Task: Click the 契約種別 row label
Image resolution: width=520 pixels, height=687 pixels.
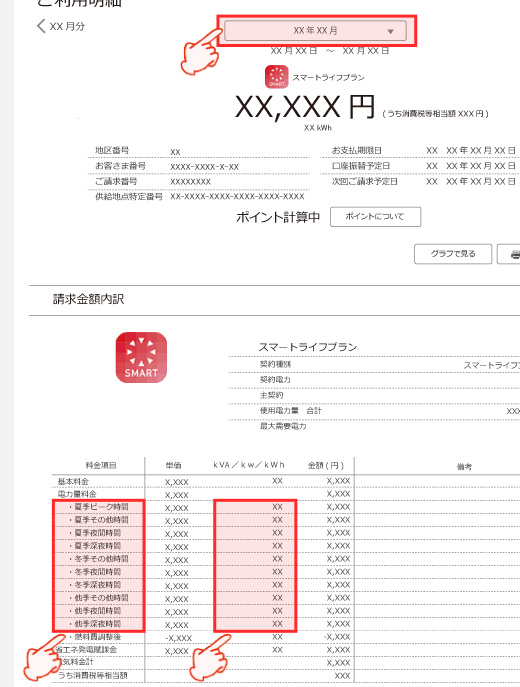Action: [275, 364]
